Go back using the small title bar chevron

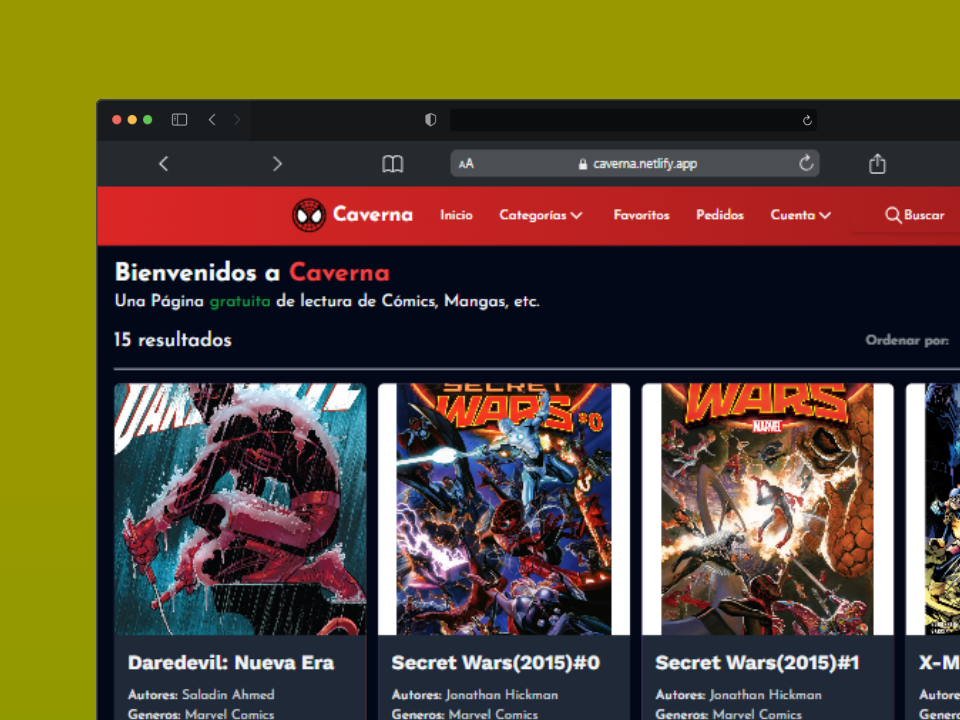click(x=212, y=120)
